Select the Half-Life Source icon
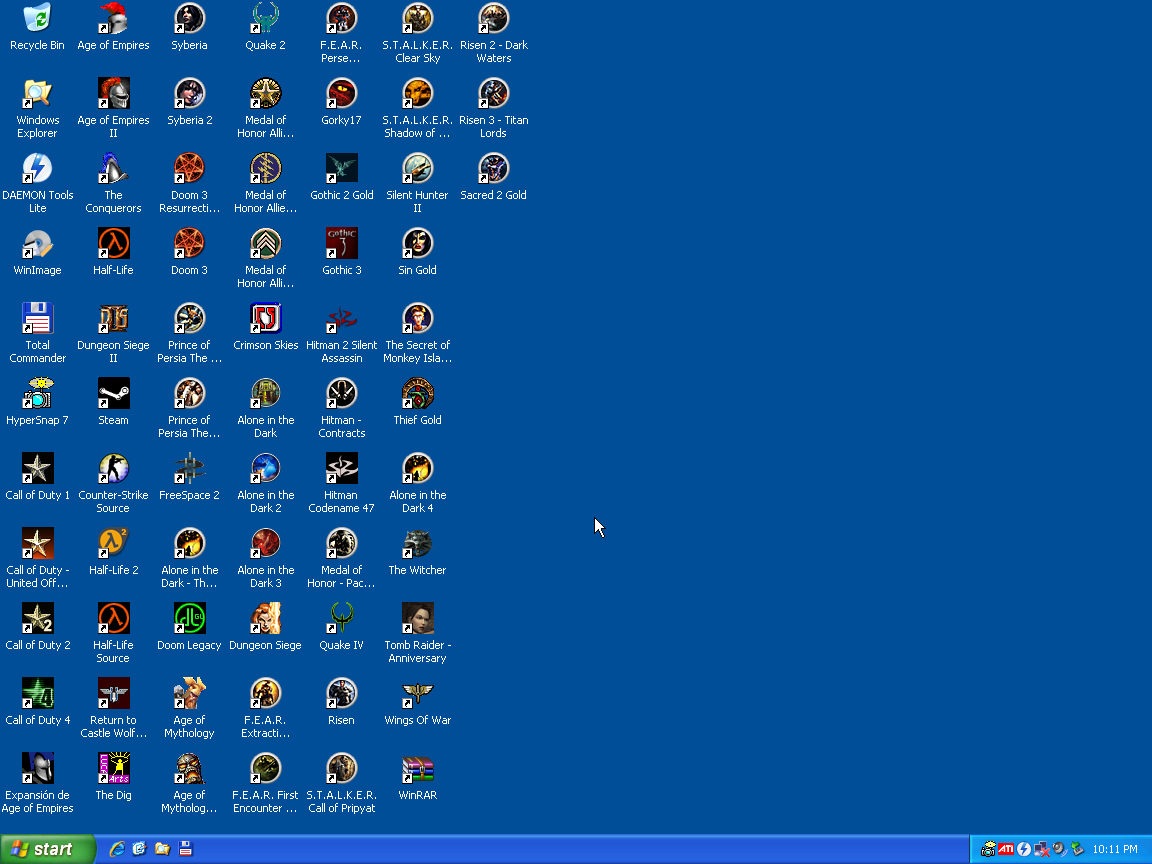 pos(114,619)
